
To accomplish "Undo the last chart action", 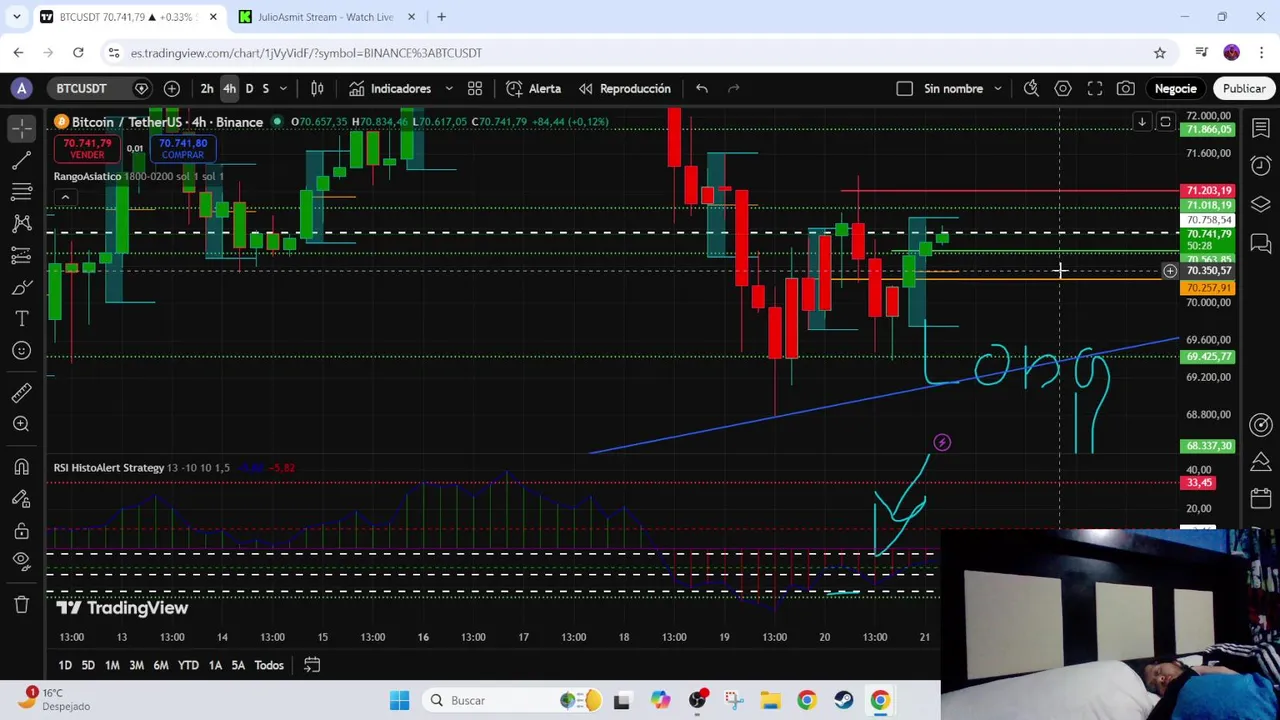I will point(702,88).
